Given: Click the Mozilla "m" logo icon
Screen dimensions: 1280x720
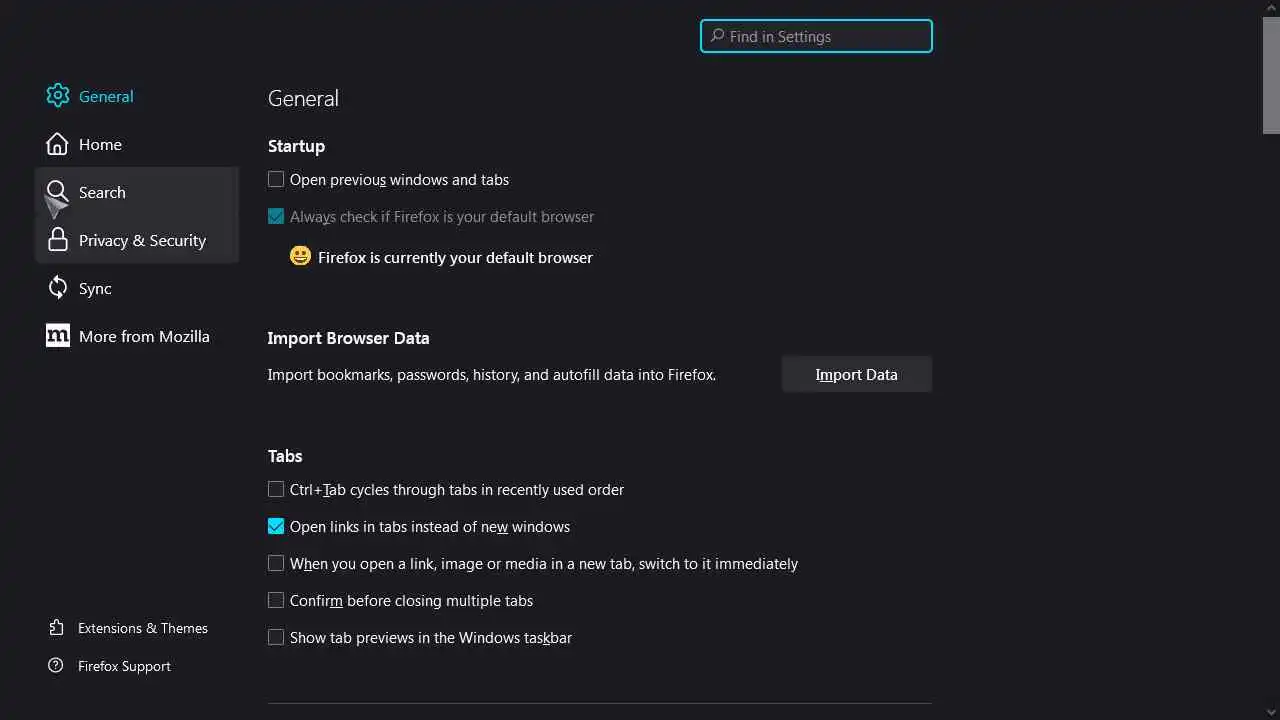Looking at the screenshot, I should [x=58, y=336].
